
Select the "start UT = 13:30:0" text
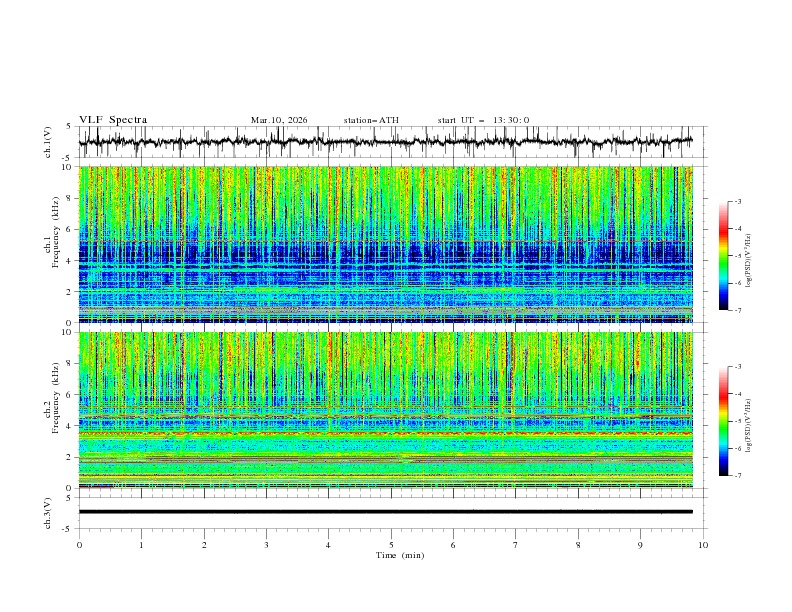tap(483, 120)
